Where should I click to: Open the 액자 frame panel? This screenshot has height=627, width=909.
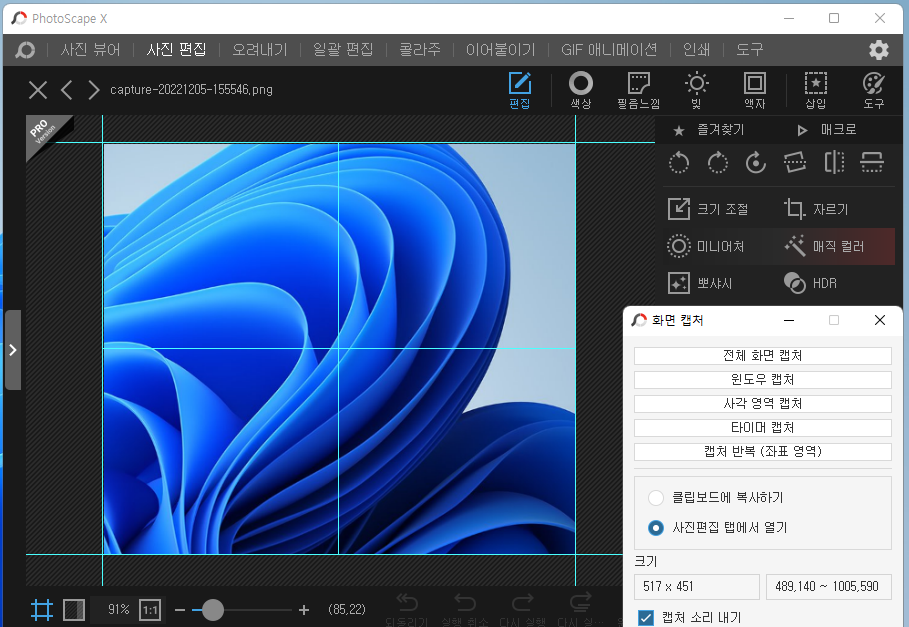coord(755,90)
